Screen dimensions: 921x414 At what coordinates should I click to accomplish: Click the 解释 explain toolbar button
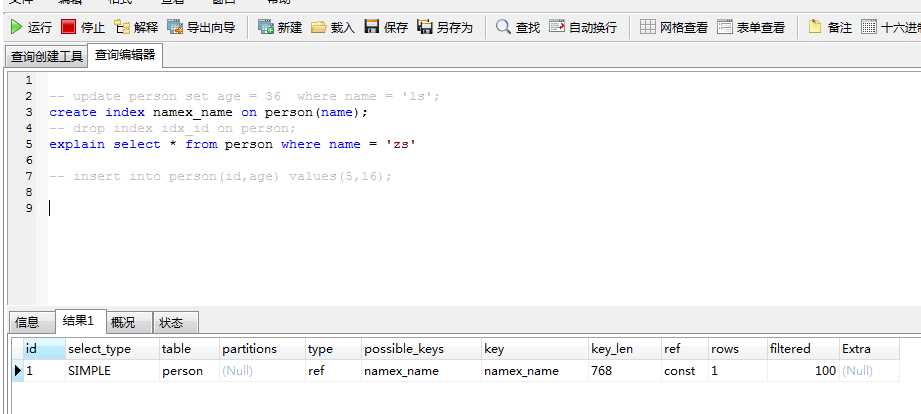tap(136, 27)
